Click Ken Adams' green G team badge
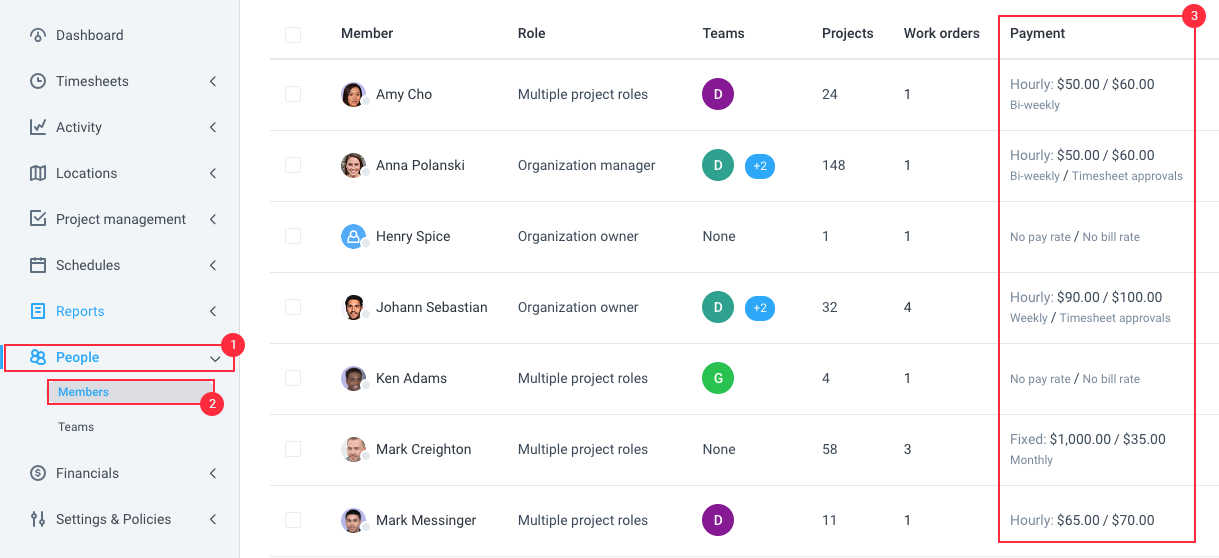The height and width of the screenshot is (558, 1219). [718, 378]
